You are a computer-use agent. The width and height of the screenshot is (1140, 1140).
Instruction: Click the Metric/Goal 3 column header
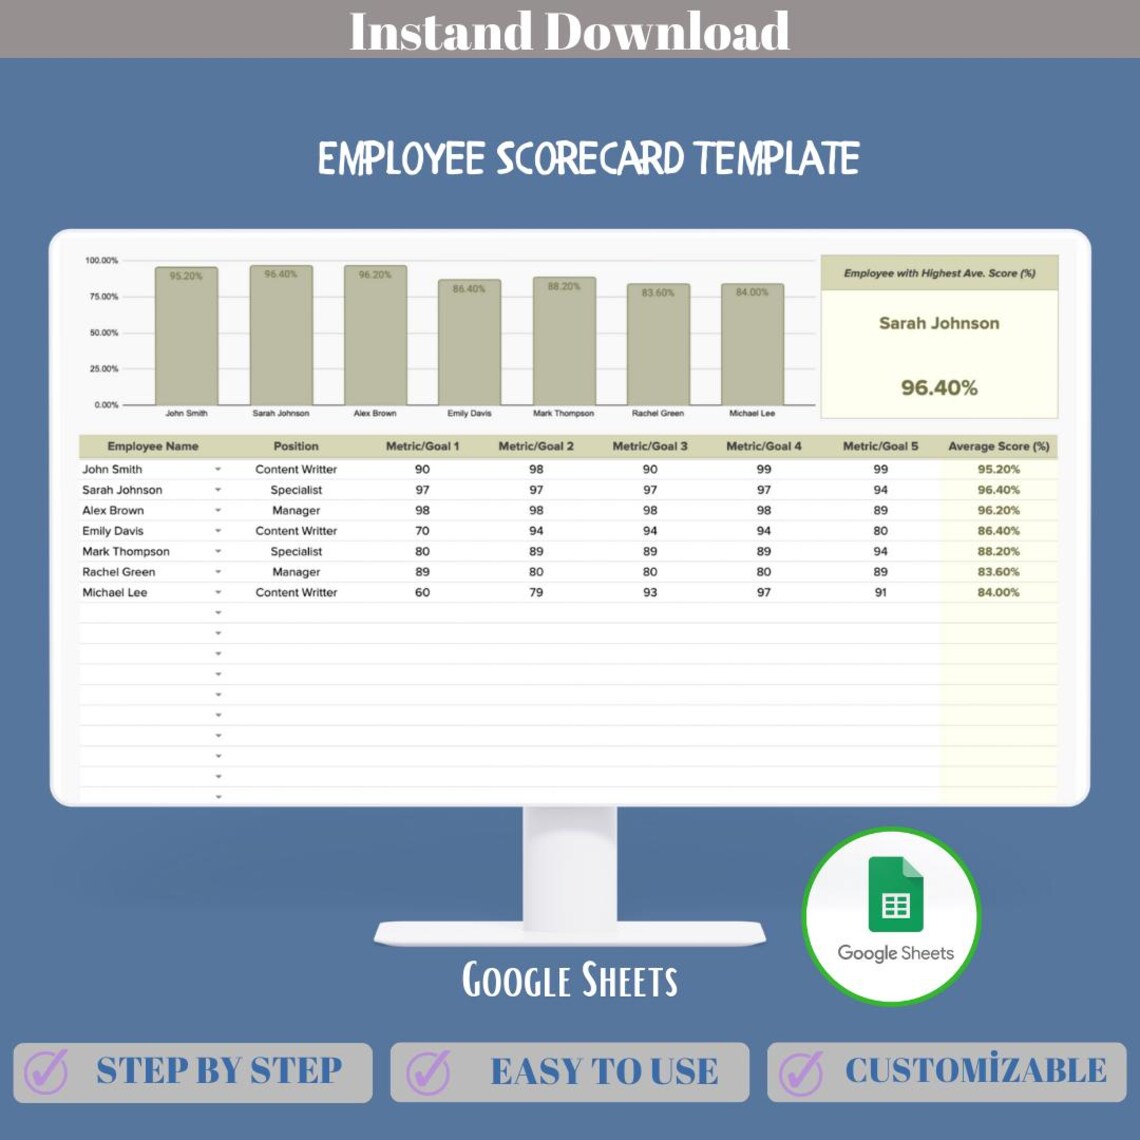tap(650, 446)
